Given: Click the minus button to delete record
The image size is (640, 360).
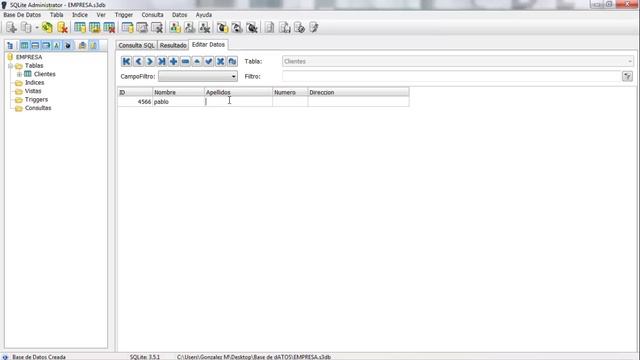Looking at the screenshot, I should tap(185, 61).
